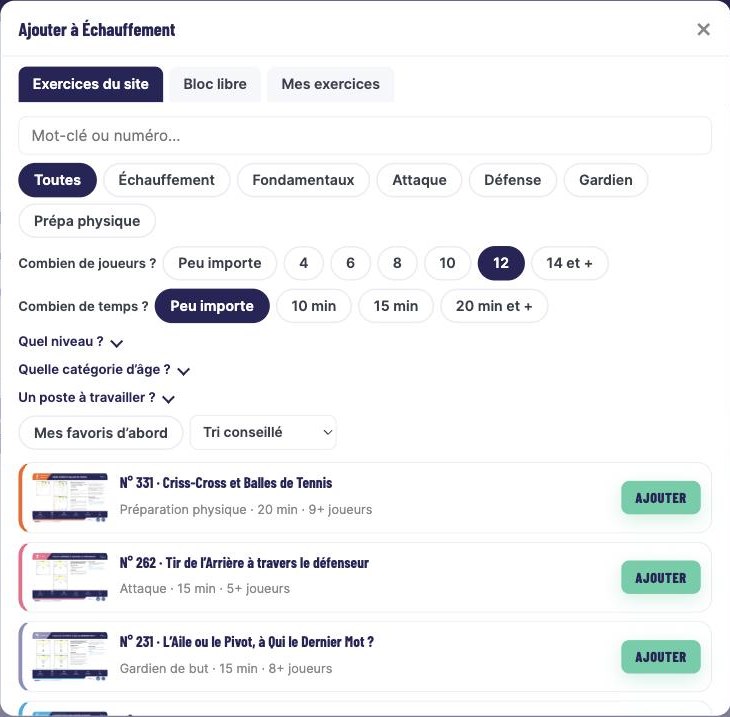Filter by Attaque category
The image size is (730, 717).
click(x=419, y=180)
